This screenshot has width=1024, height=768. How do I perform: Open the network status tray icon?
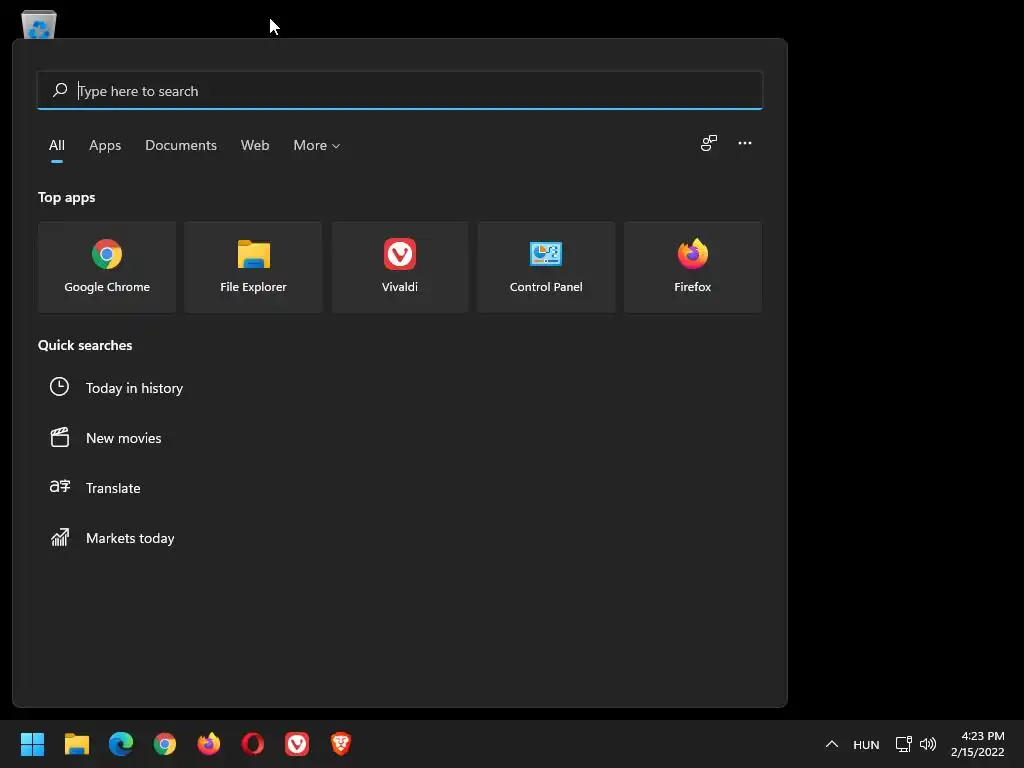903,744
